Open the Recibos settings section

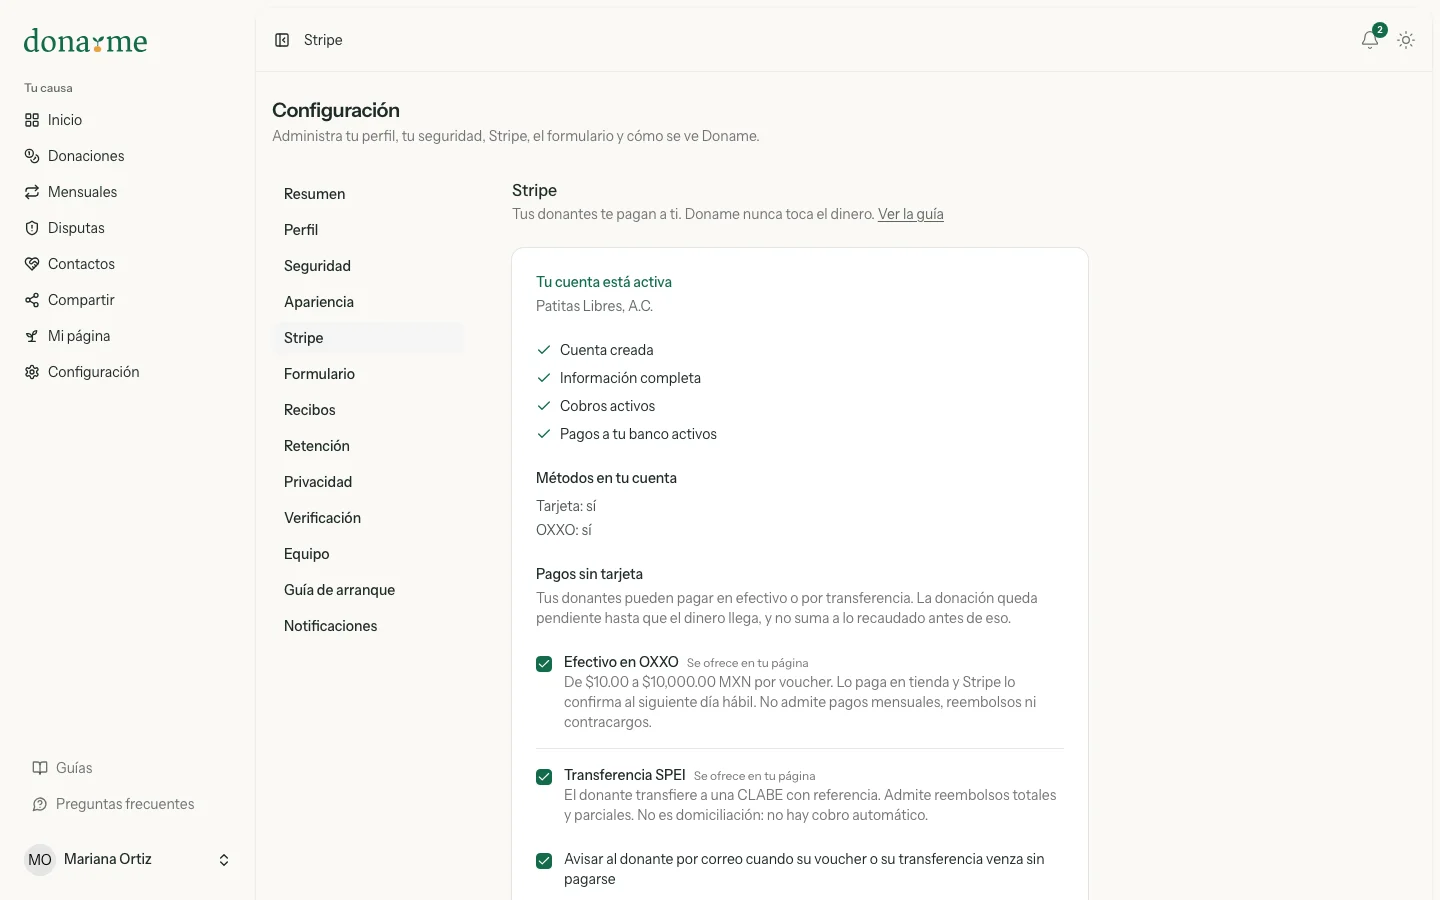[x=368, y=410]
